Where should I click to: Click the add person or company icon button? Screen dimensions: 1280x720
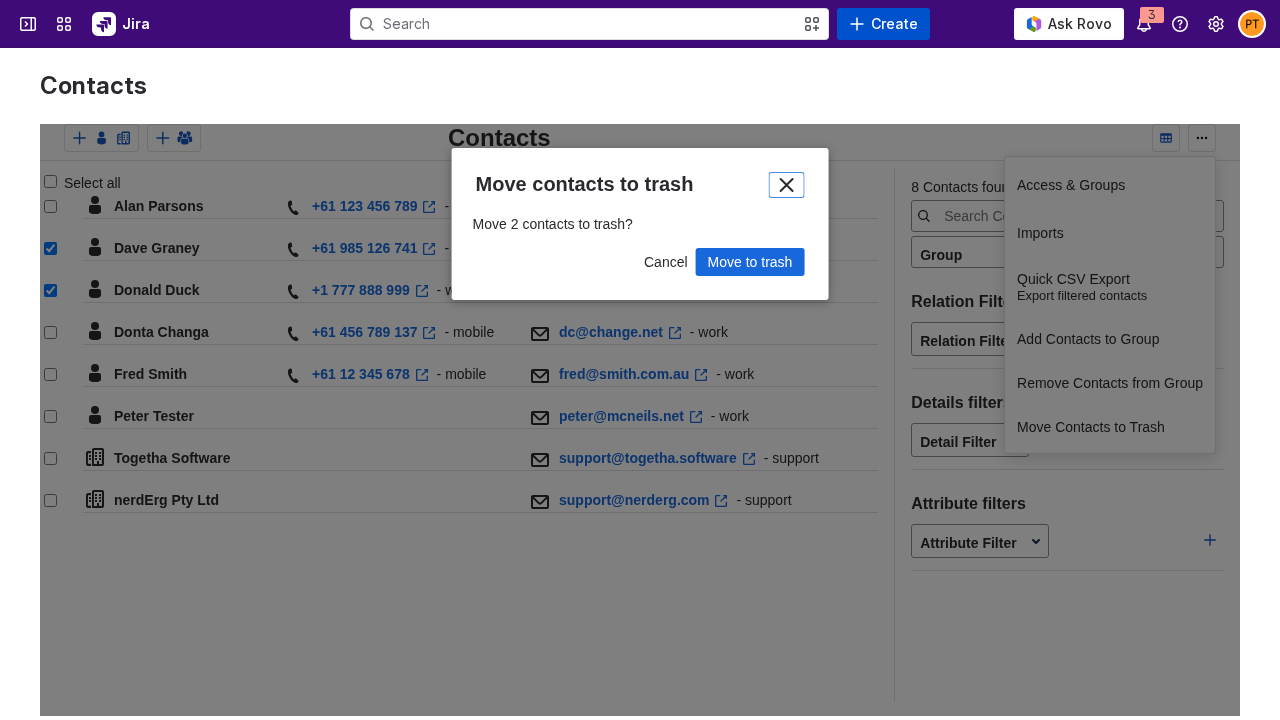pyautogui.click(x=102, y=138)
